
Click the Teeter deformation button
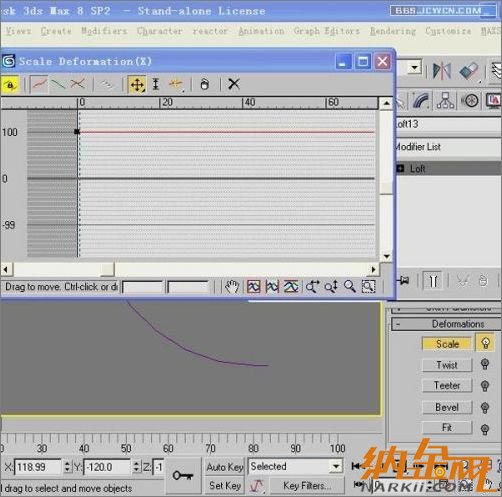(x=447, y=386)
